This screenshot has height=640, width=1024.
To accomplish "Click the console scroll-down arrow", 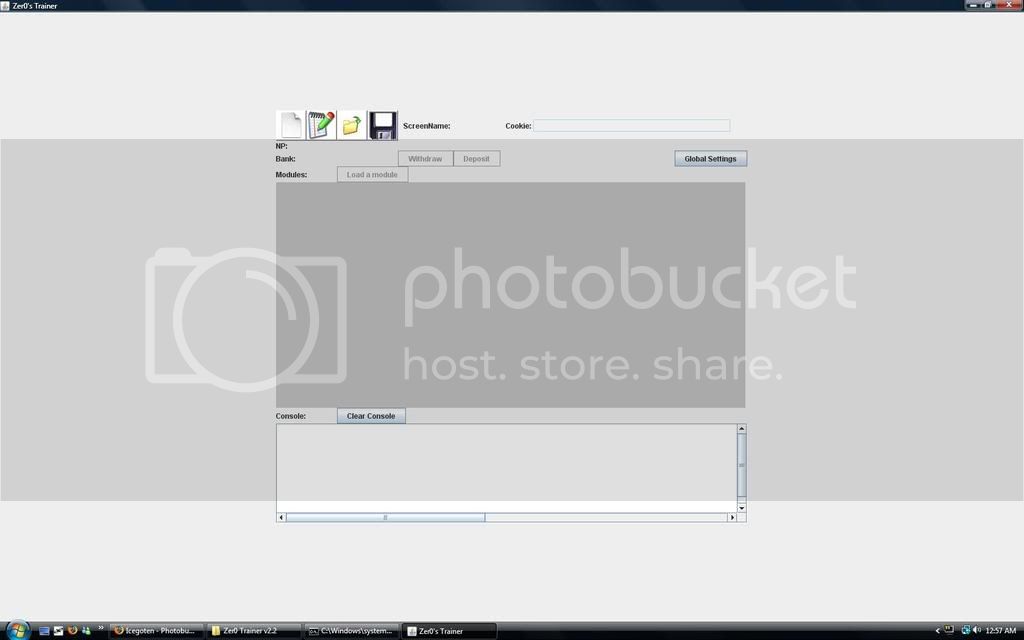I will coord(741,508).
